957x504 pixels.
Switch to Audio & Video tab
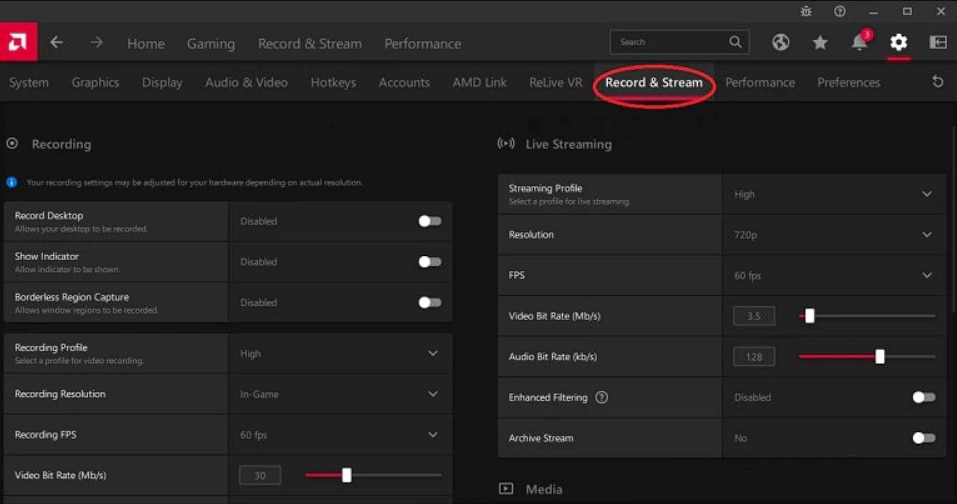(x=246, y=82)
